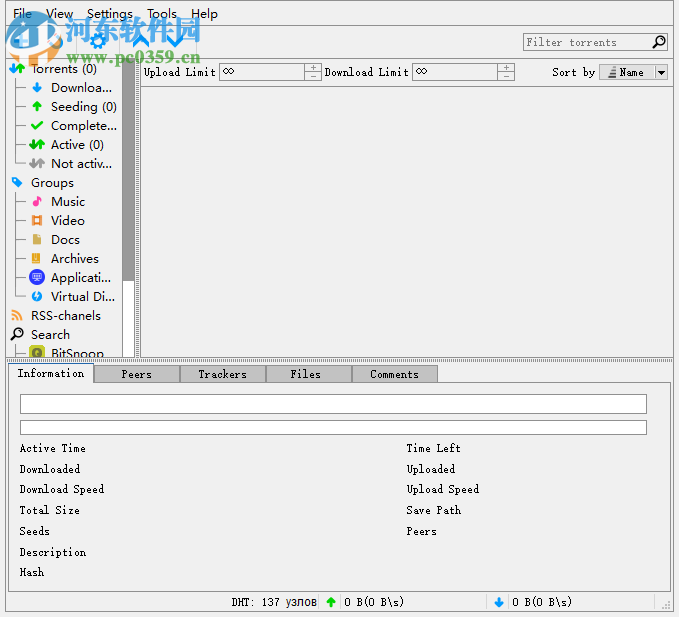
Task: Click the Docs file icon
Action: pyautogui.click(x=37, y=239)
